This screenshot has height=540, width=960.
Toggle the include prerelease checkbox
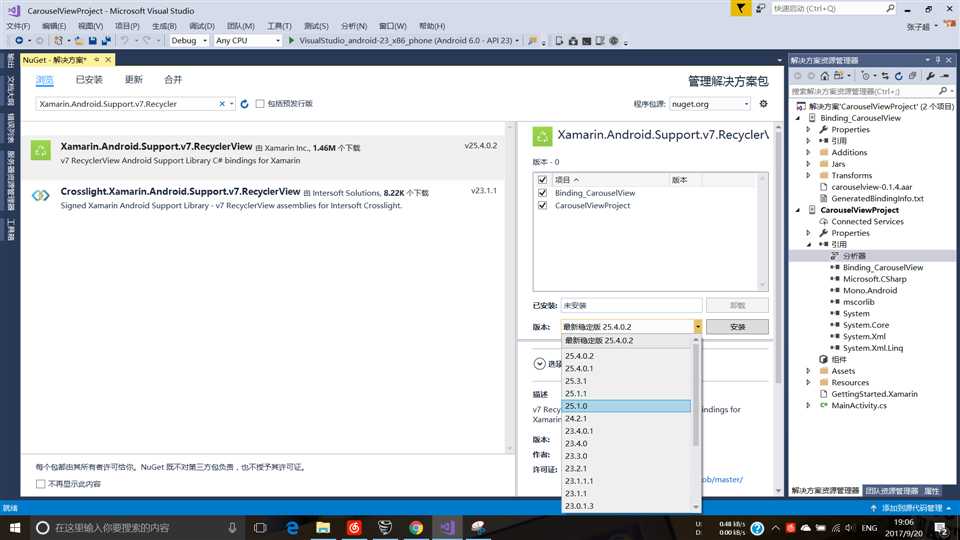click(x=260, y=104)
